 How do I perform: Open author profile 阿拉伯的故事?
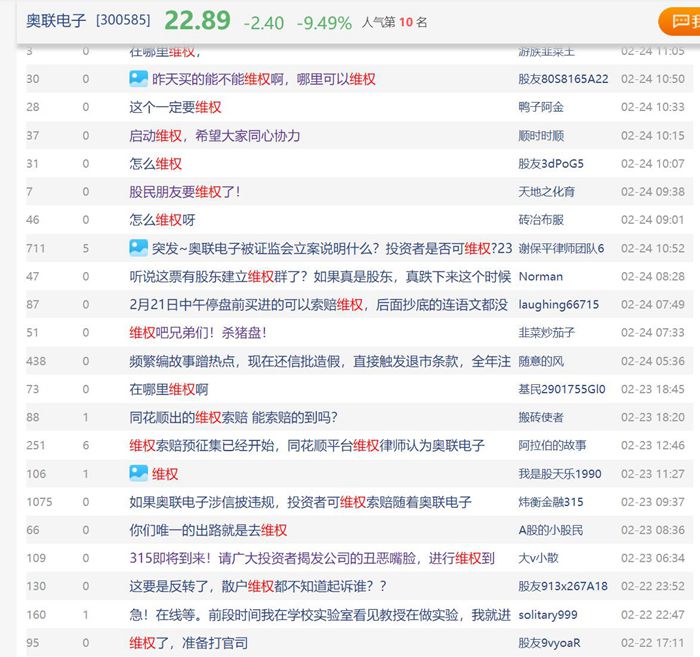tap(552, 445)
